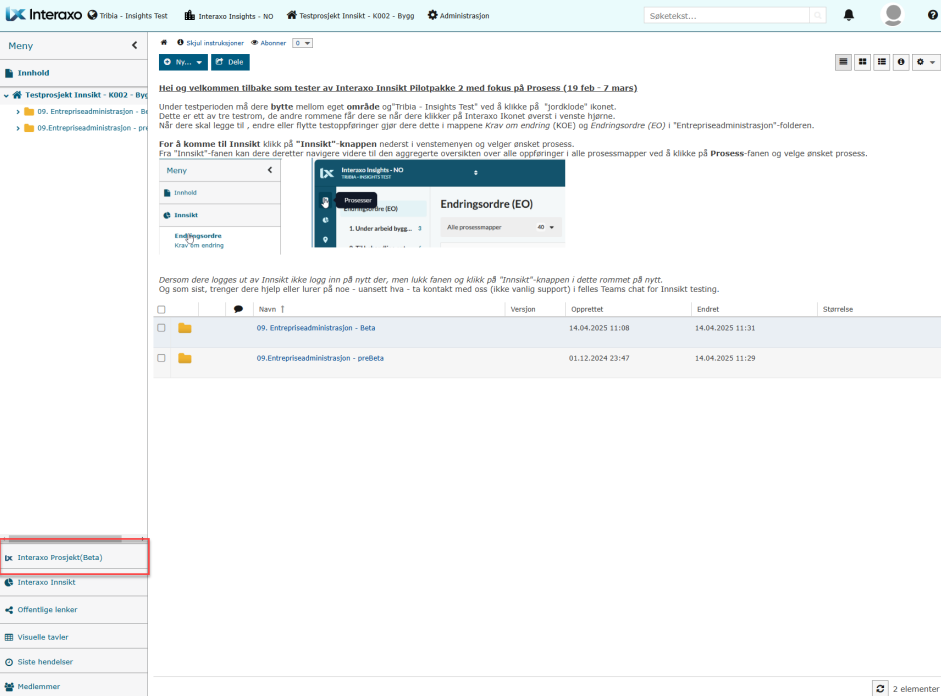Focus the Søketekst search field

[x=727, y=16]
